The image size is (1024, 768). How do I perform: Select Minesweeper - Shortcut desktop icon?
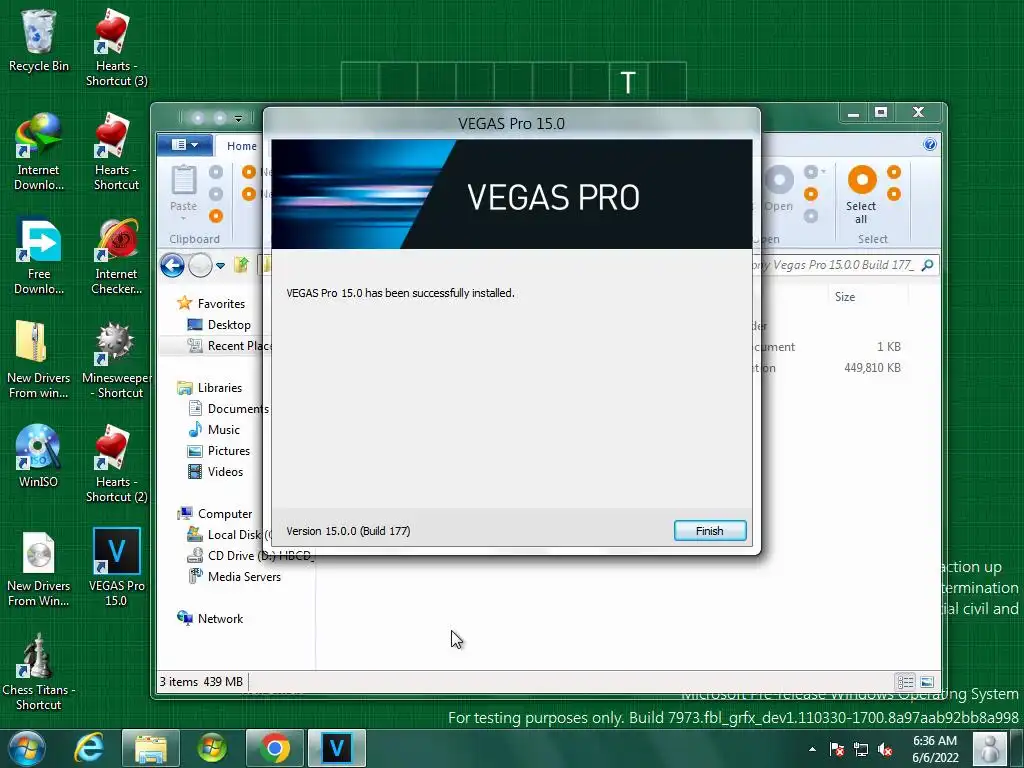116,360
